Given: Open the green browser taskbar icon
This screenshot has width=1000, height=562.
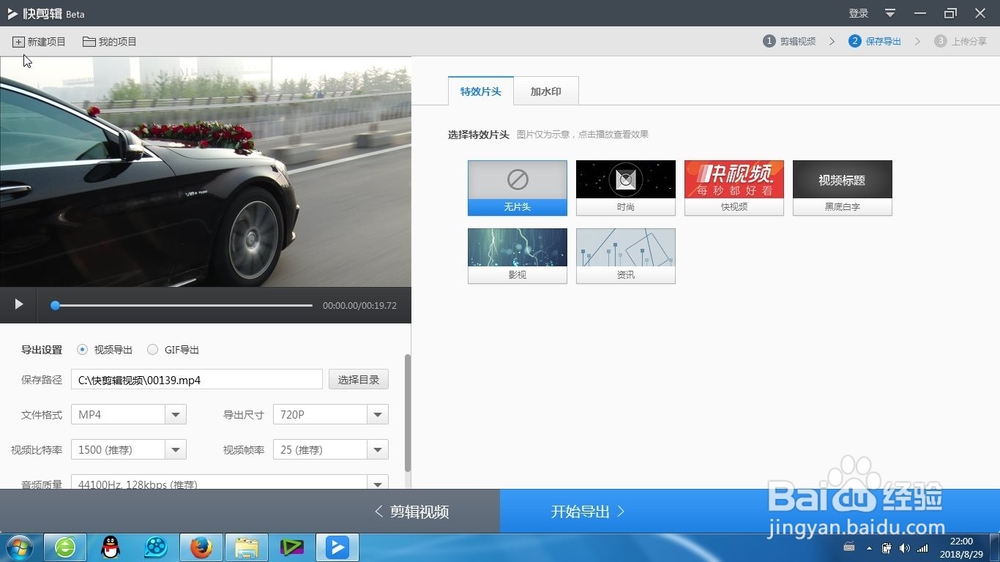Looking at the screenshot, I should click(65, 547).
